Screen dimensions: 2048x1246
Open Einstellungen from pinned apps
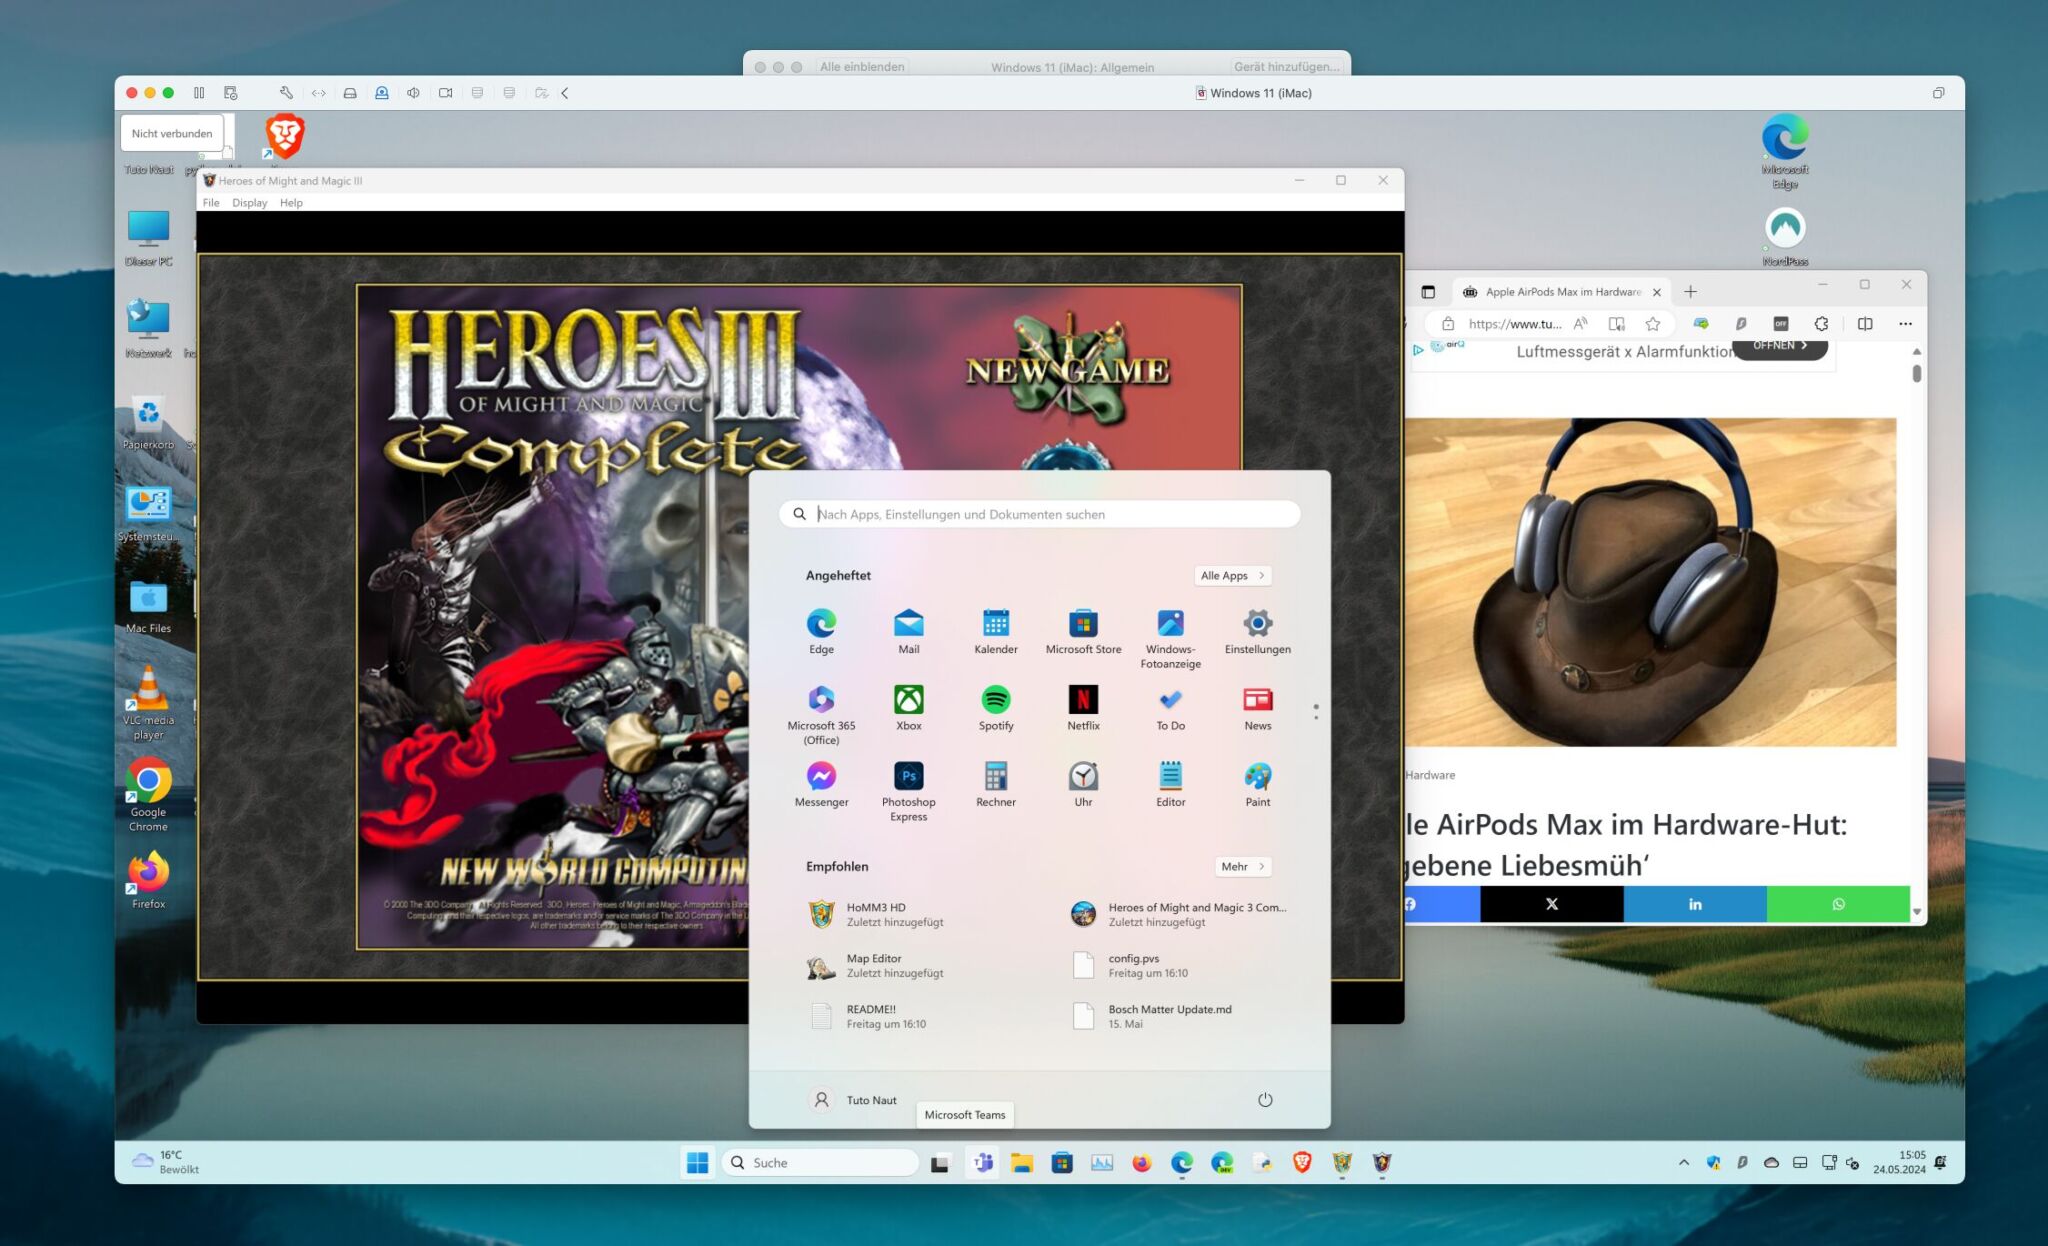click(1258, 631)
